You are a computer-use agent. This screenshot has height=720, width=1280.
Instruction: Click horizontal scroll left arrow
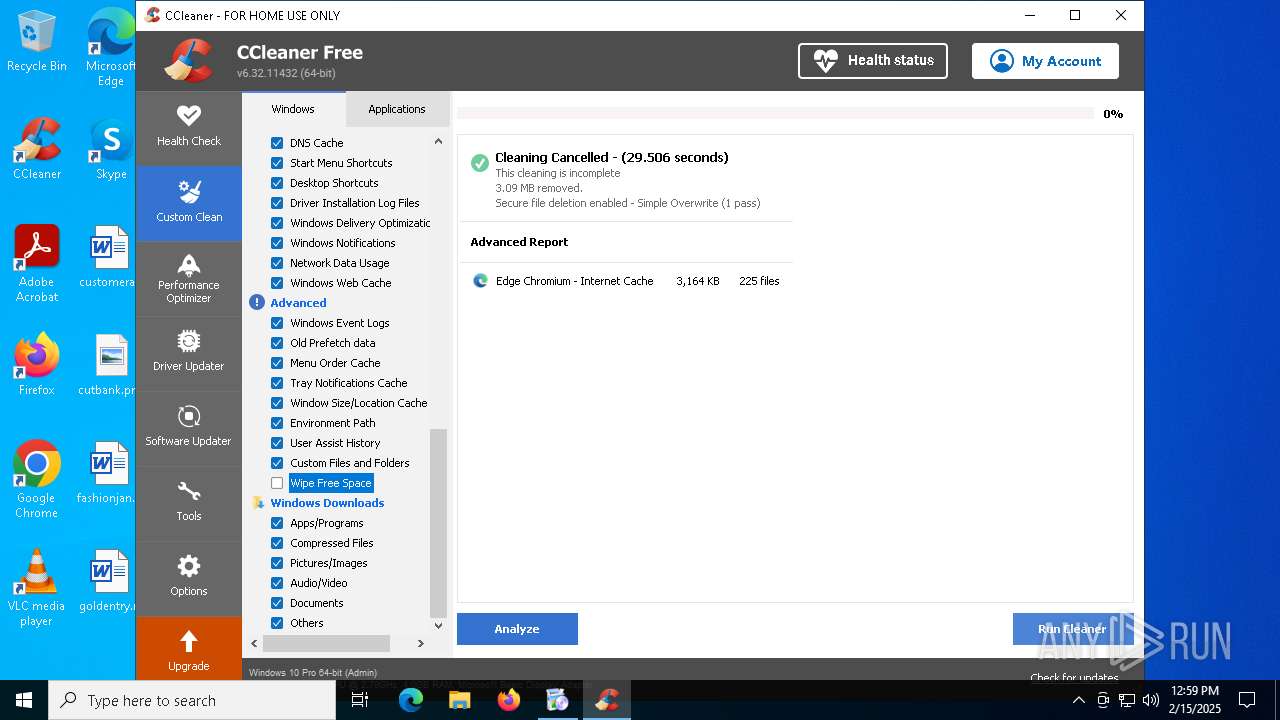[x=254, y=643]
